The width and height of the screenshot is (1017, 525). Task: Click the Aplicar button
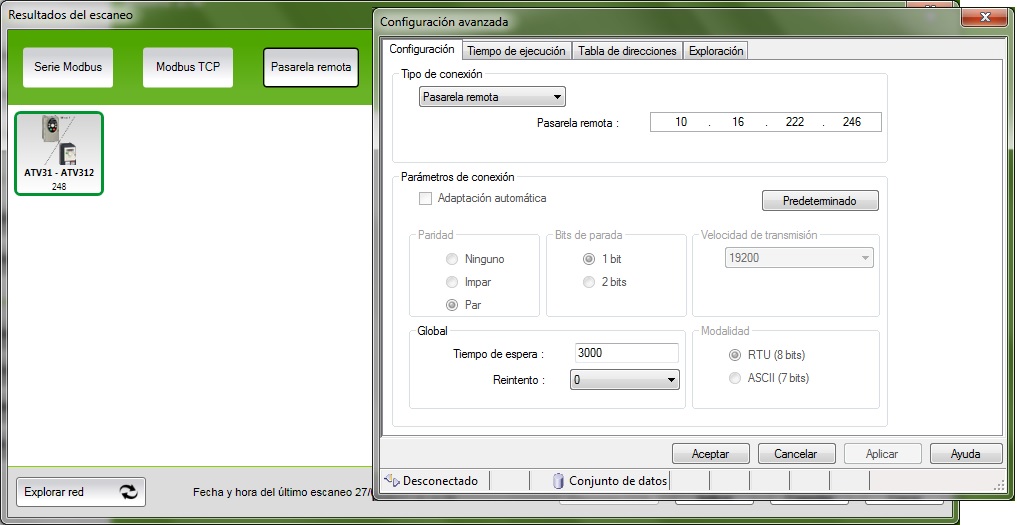pos(882,454)
